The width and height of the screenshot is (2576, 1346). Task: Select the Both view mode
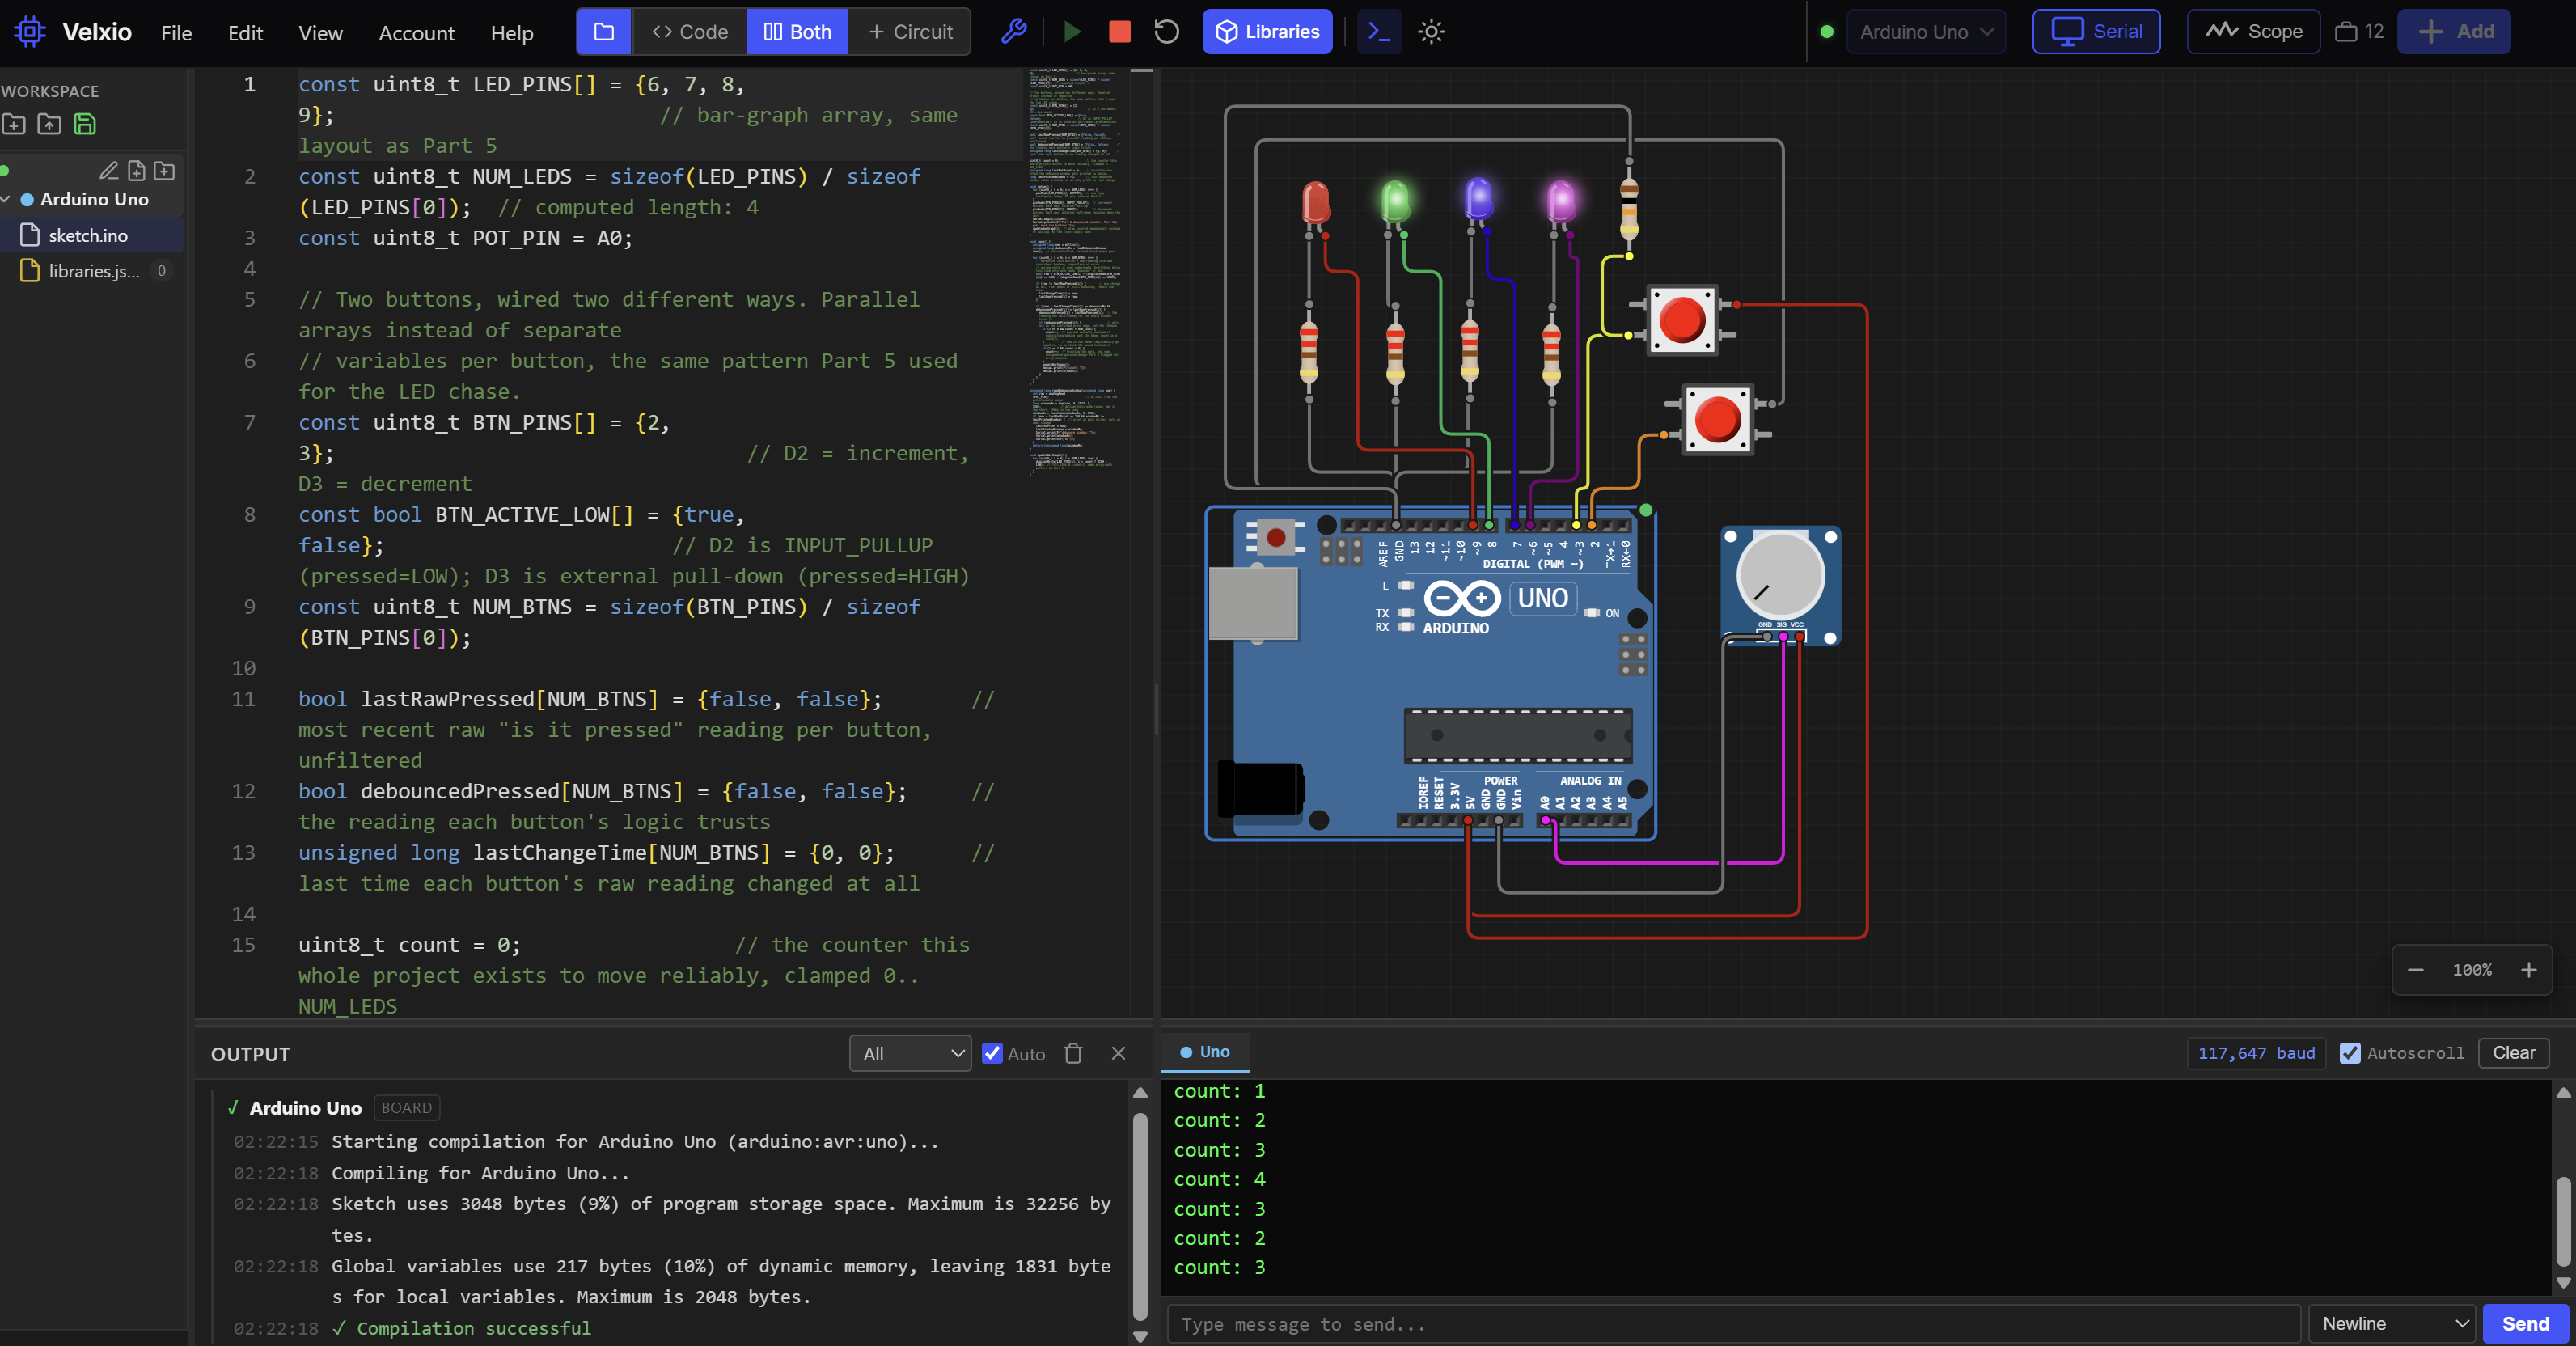pos(797,32)
